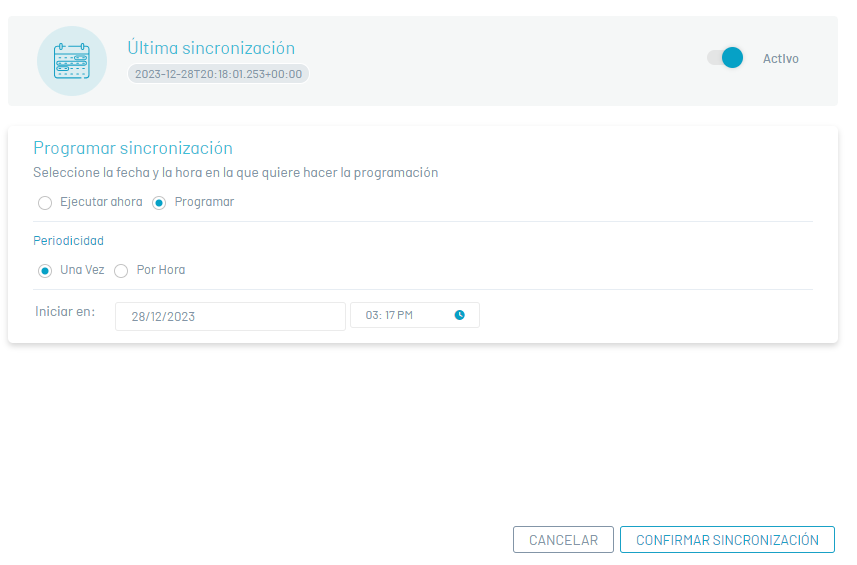Image resolution: width=857 pixels, height=565 pixels.
Task: Click the last sync timestamp badge
Action: pyautogui.click(x=218, y=74)
